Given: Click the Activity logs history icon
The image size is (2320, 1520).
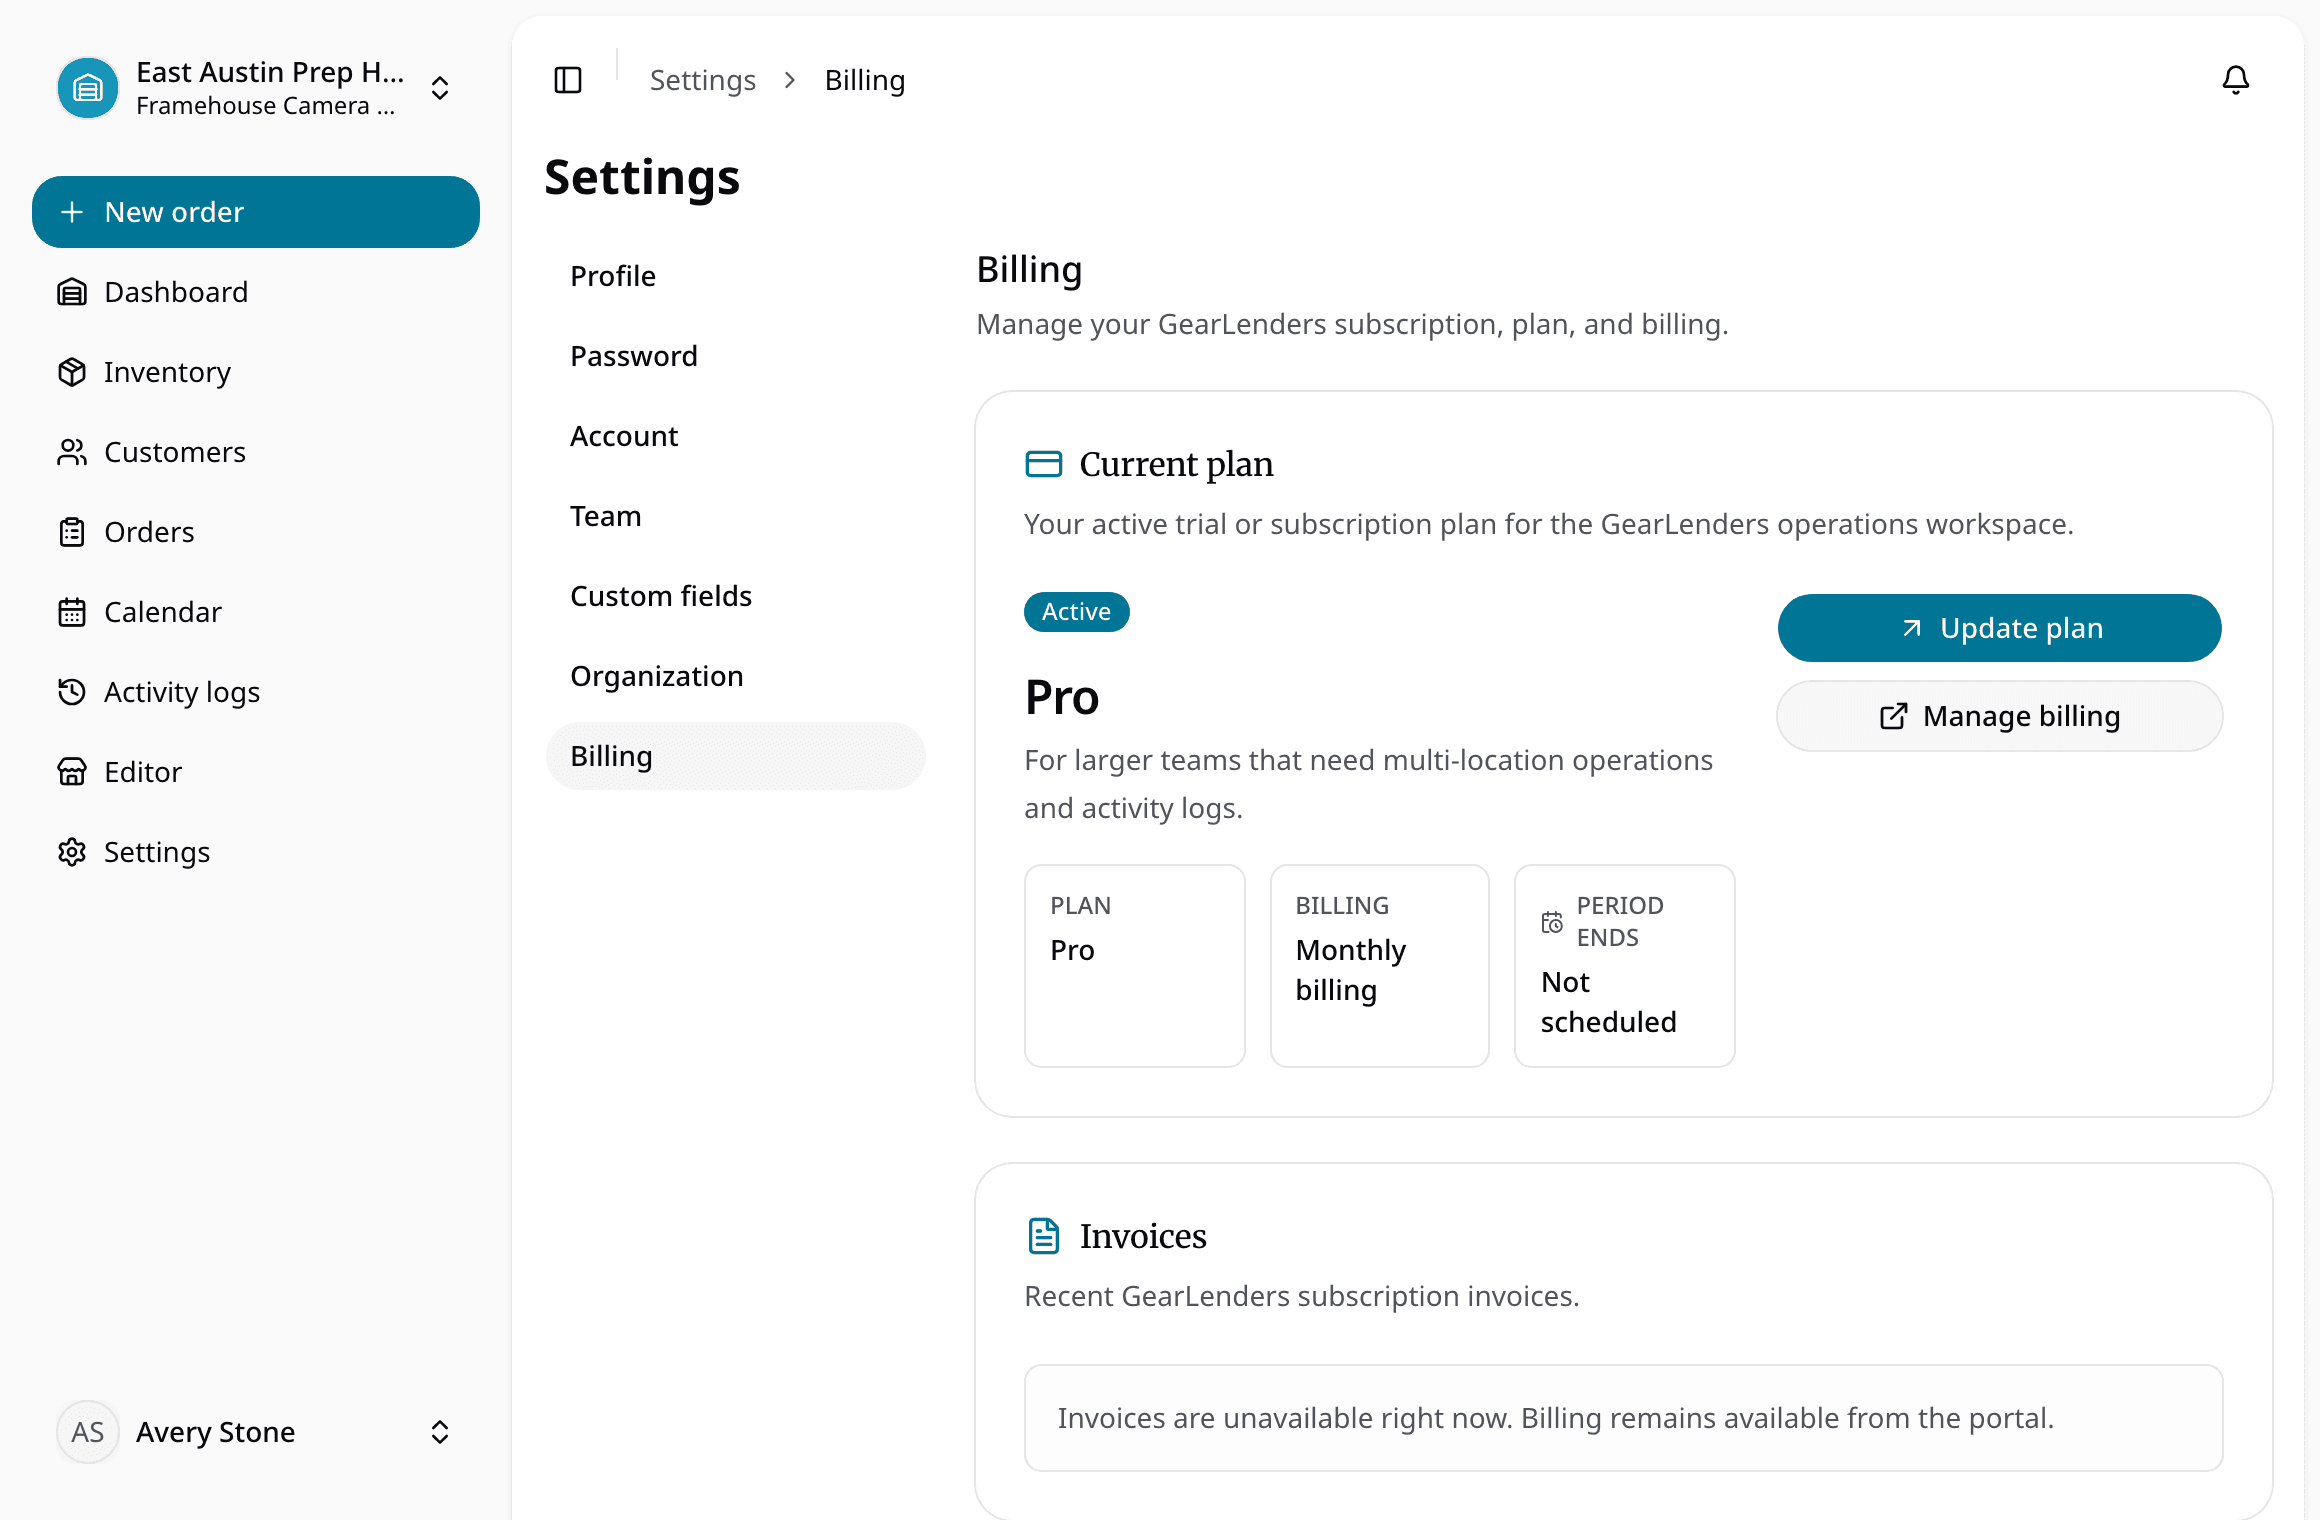Looking at the screenshot, I should pyautogui.click(x=72, y=692).
